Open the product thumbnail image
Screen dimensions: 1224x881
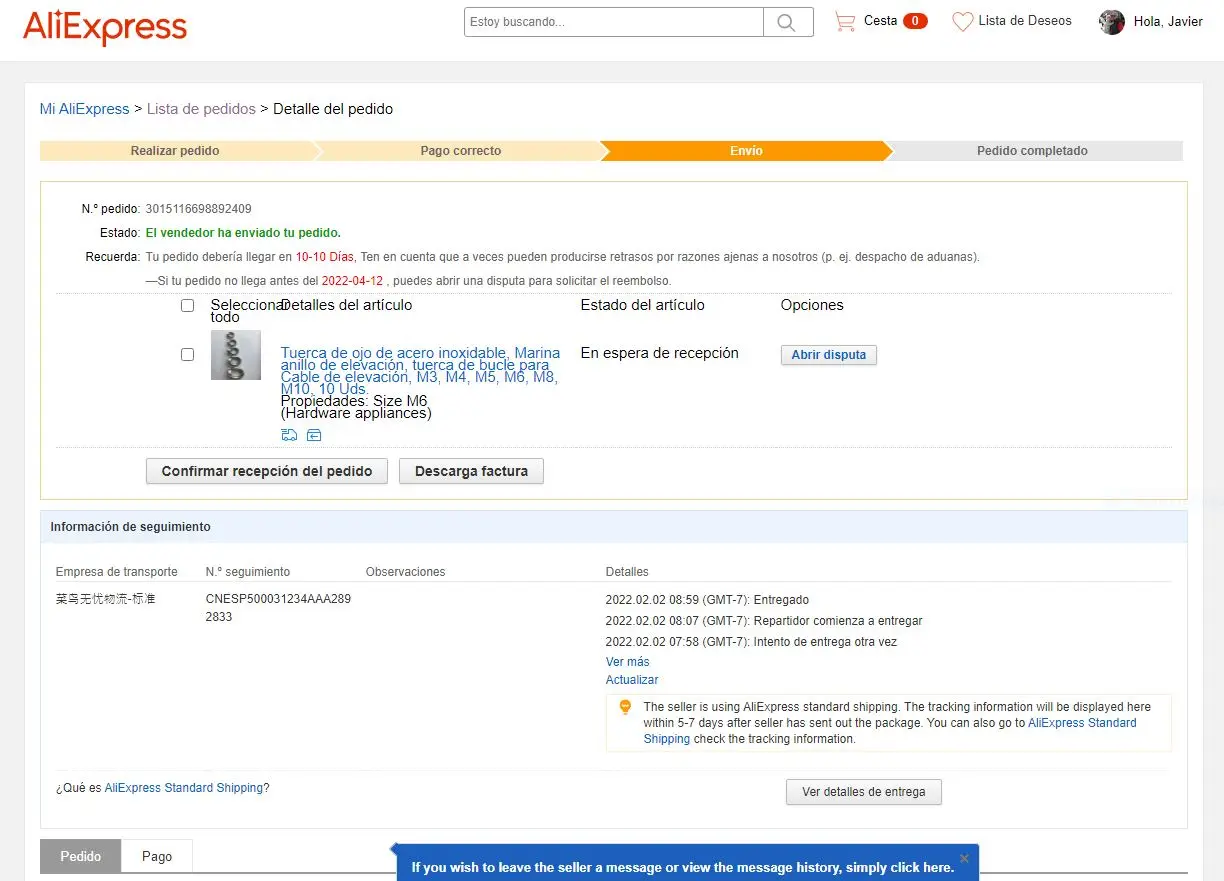click(236, 355)
